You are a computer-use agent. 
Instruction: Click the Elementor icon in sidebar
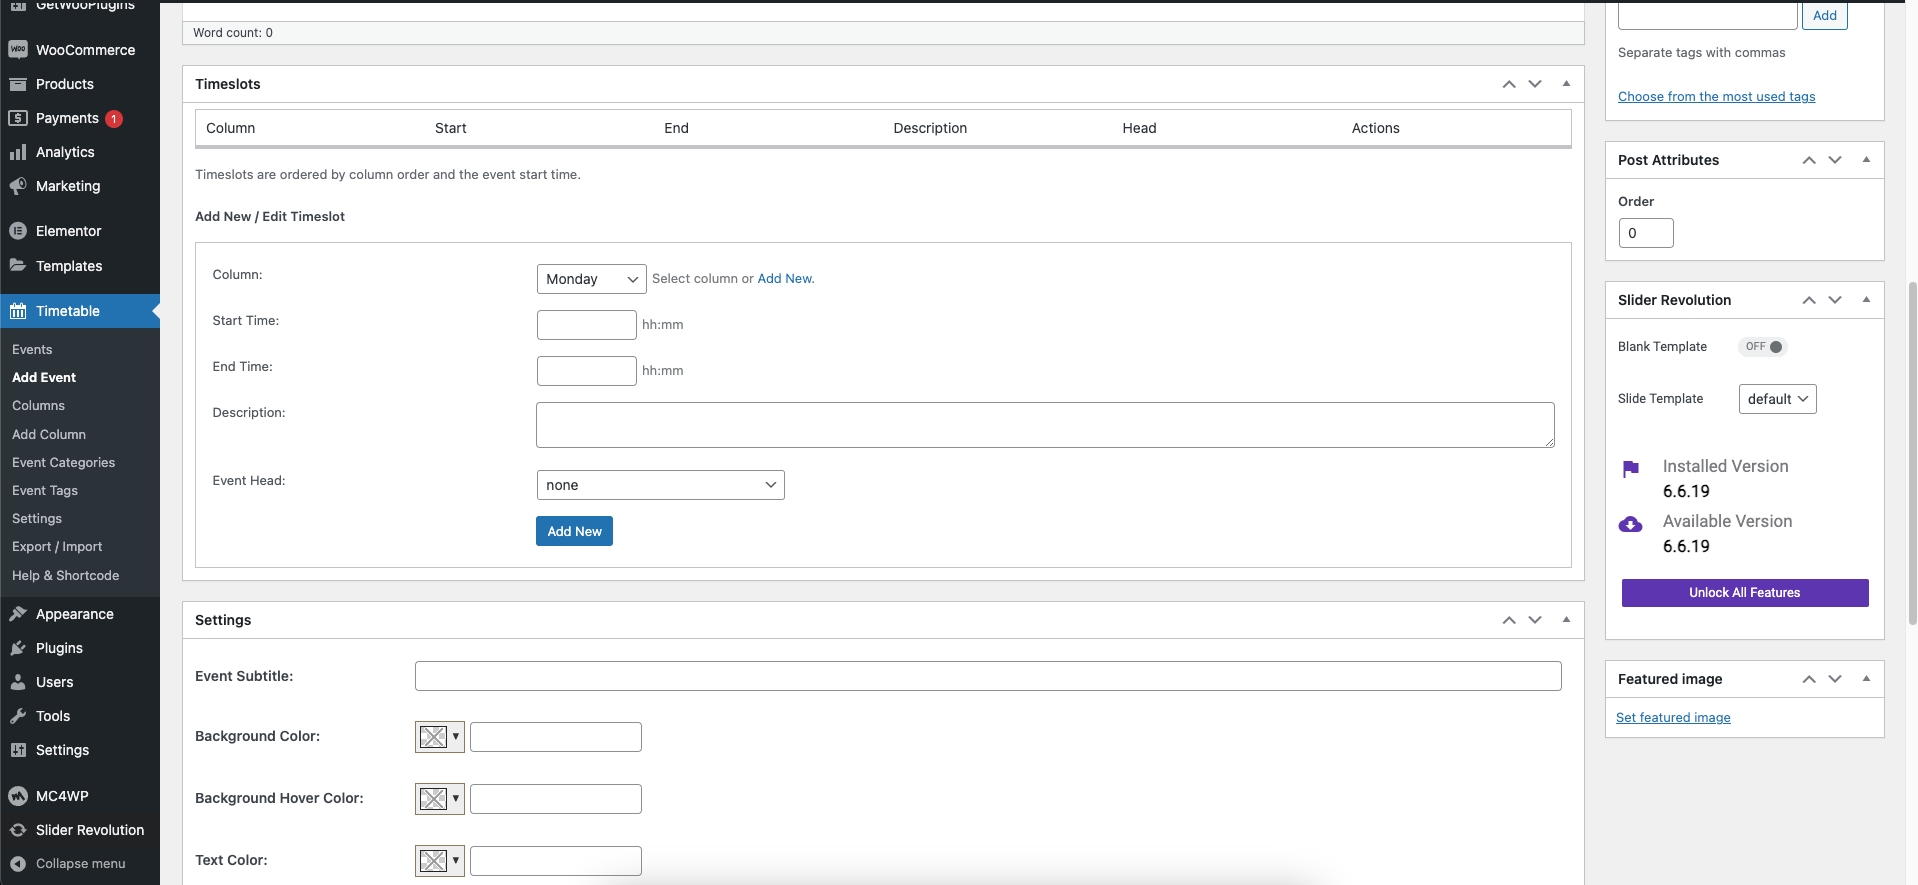[x=18, y=231]
